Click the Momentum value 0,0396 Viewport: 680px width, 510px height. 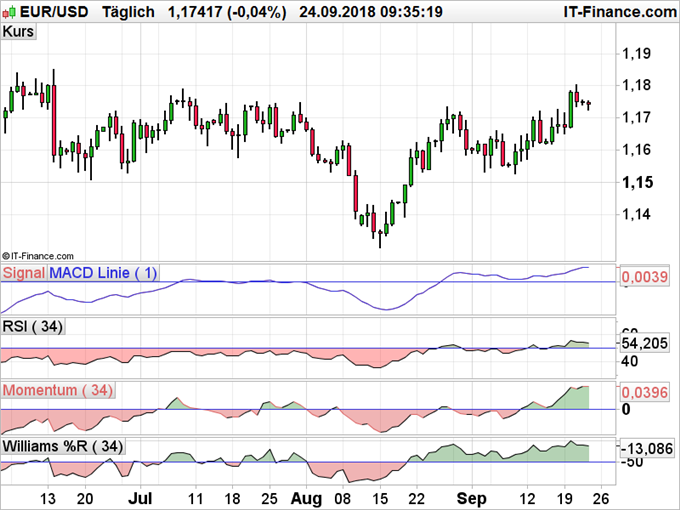coord(644,392)
